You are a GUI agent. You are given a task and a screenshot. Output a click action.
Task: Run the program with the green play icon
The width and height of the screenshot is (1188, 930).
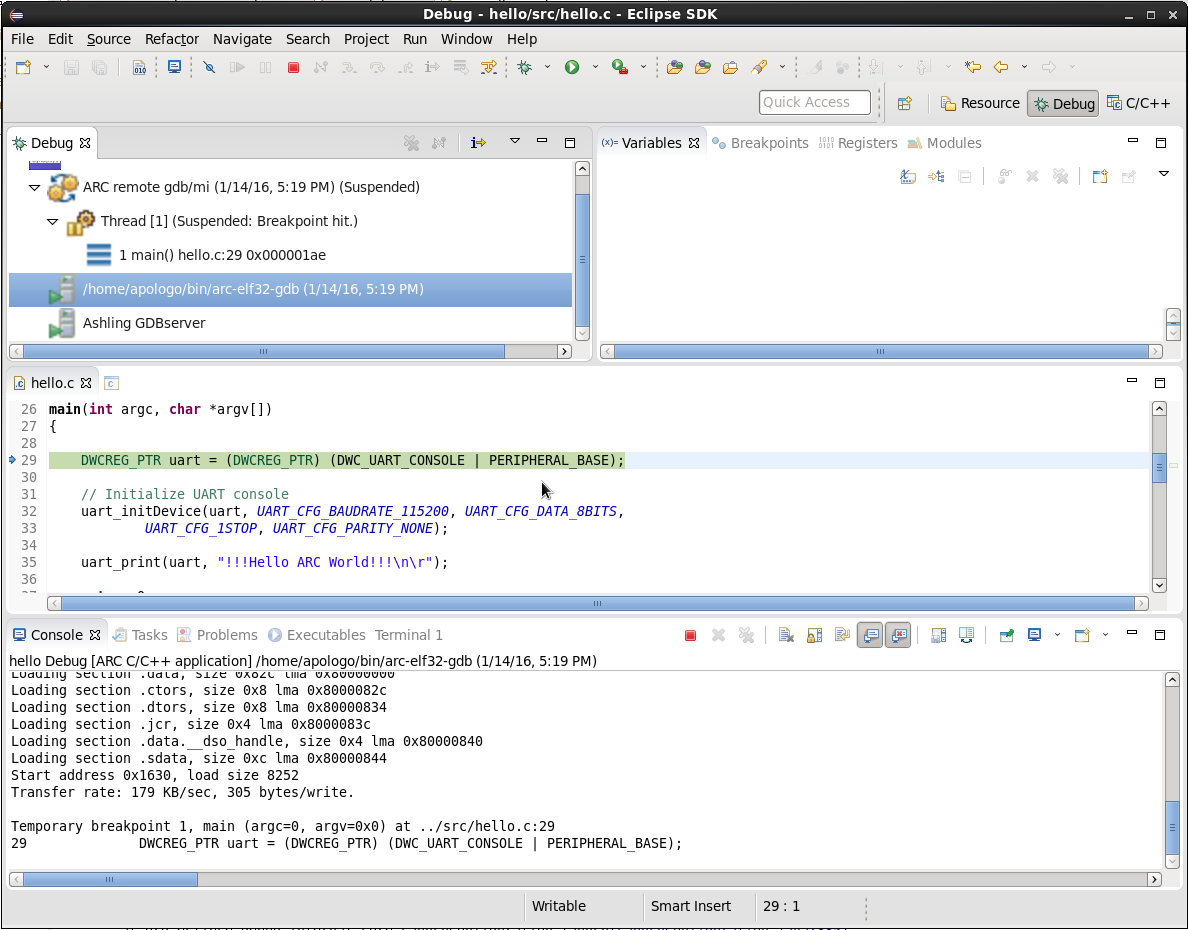pyautogui.click(x=572, y=67)
